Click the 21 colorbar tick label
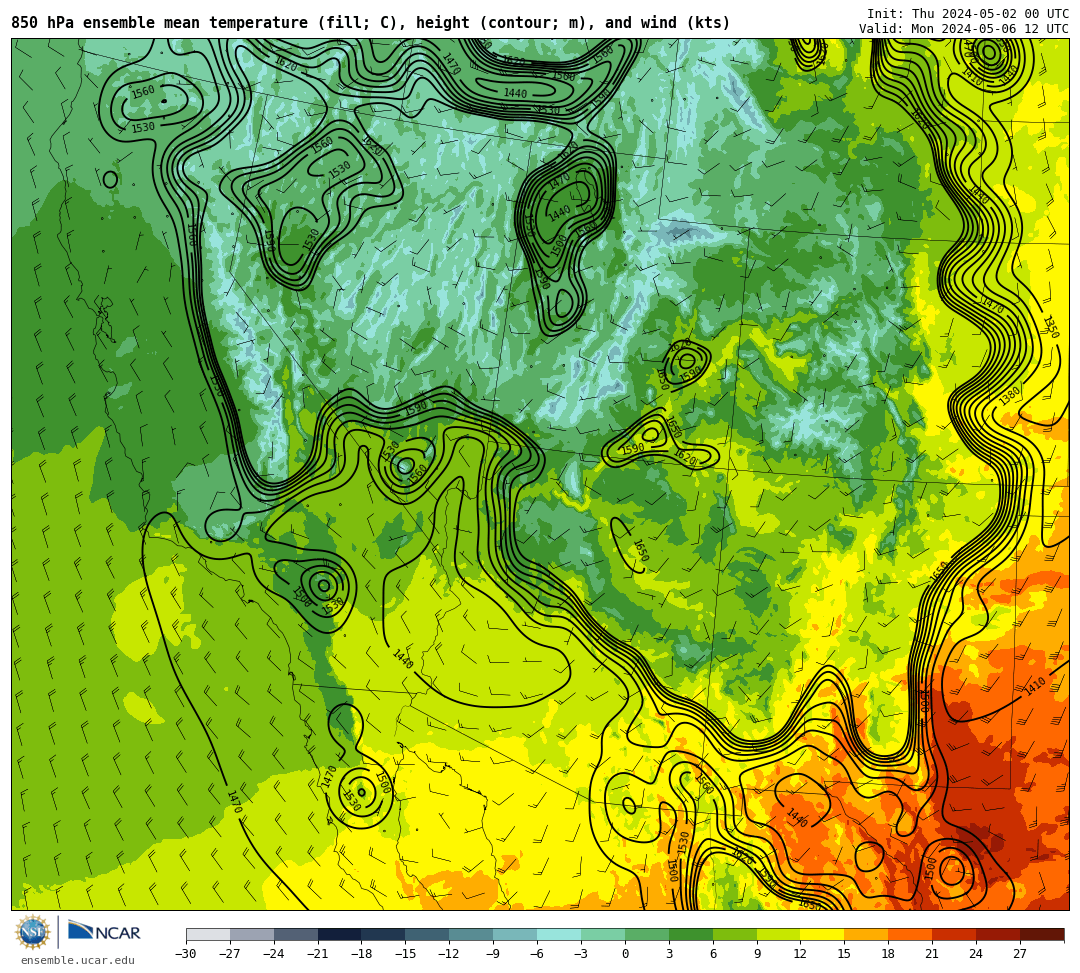The image size is (1080, 973). 932,954
